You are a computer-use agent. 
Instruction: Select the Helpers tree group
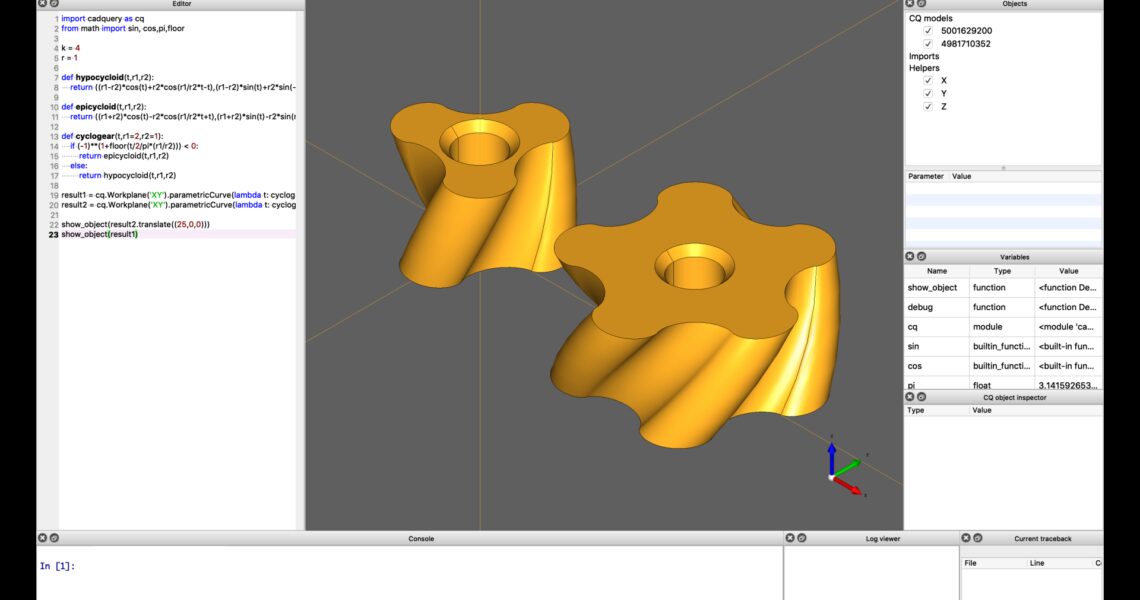924,68
